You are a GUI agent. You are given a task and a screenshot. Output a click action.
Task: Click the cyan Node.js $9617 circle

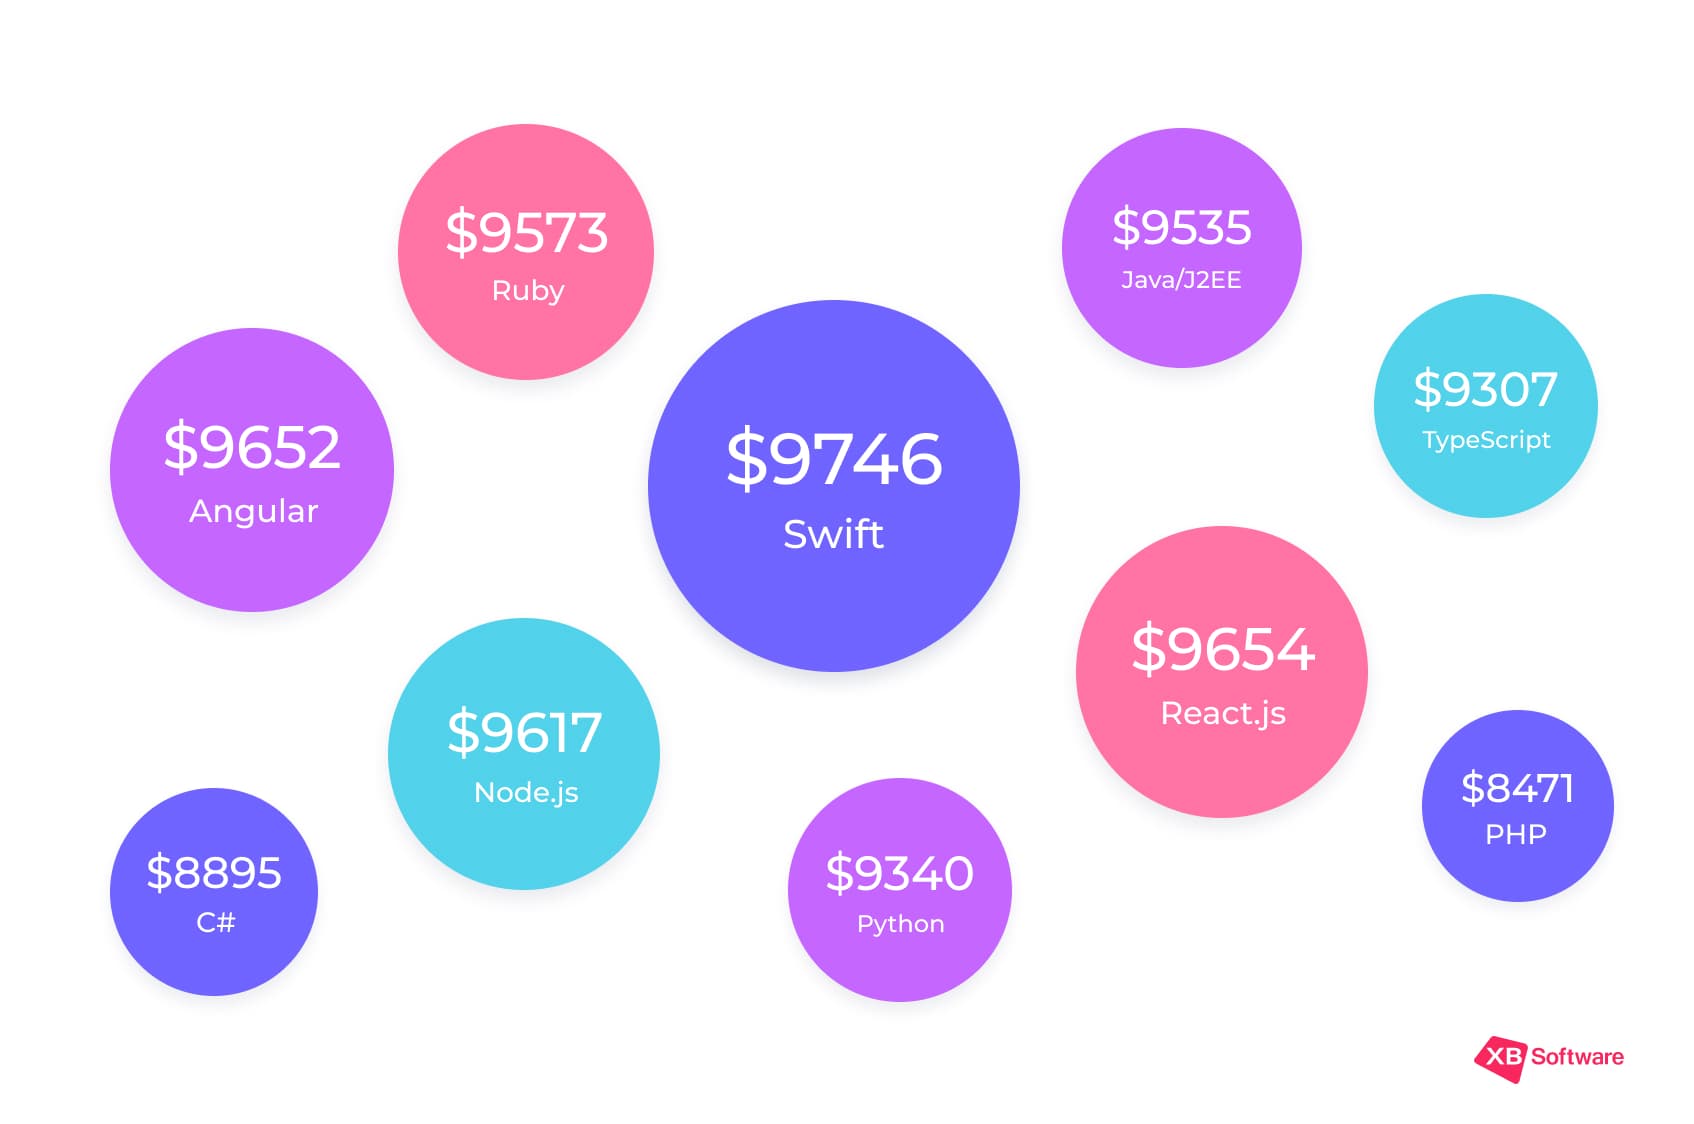(x=524, y=754)
